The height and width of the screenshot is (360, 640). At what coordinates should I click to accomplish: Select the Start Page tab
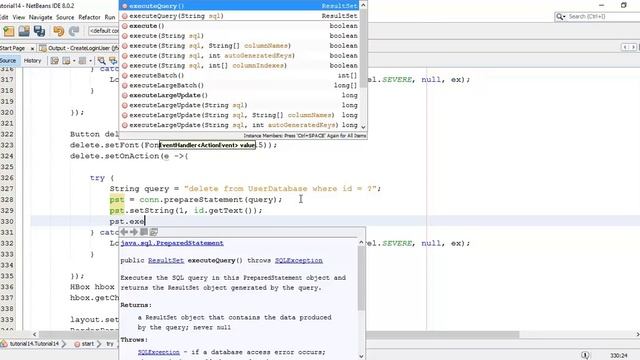pos(13,48)
